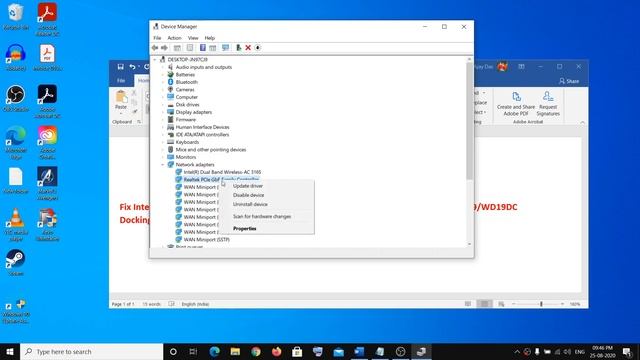Image resolution: width=640 pixels, height=360 pixels.
Task: Collapse the Word ribbon with the chevron
Action: 582,122
